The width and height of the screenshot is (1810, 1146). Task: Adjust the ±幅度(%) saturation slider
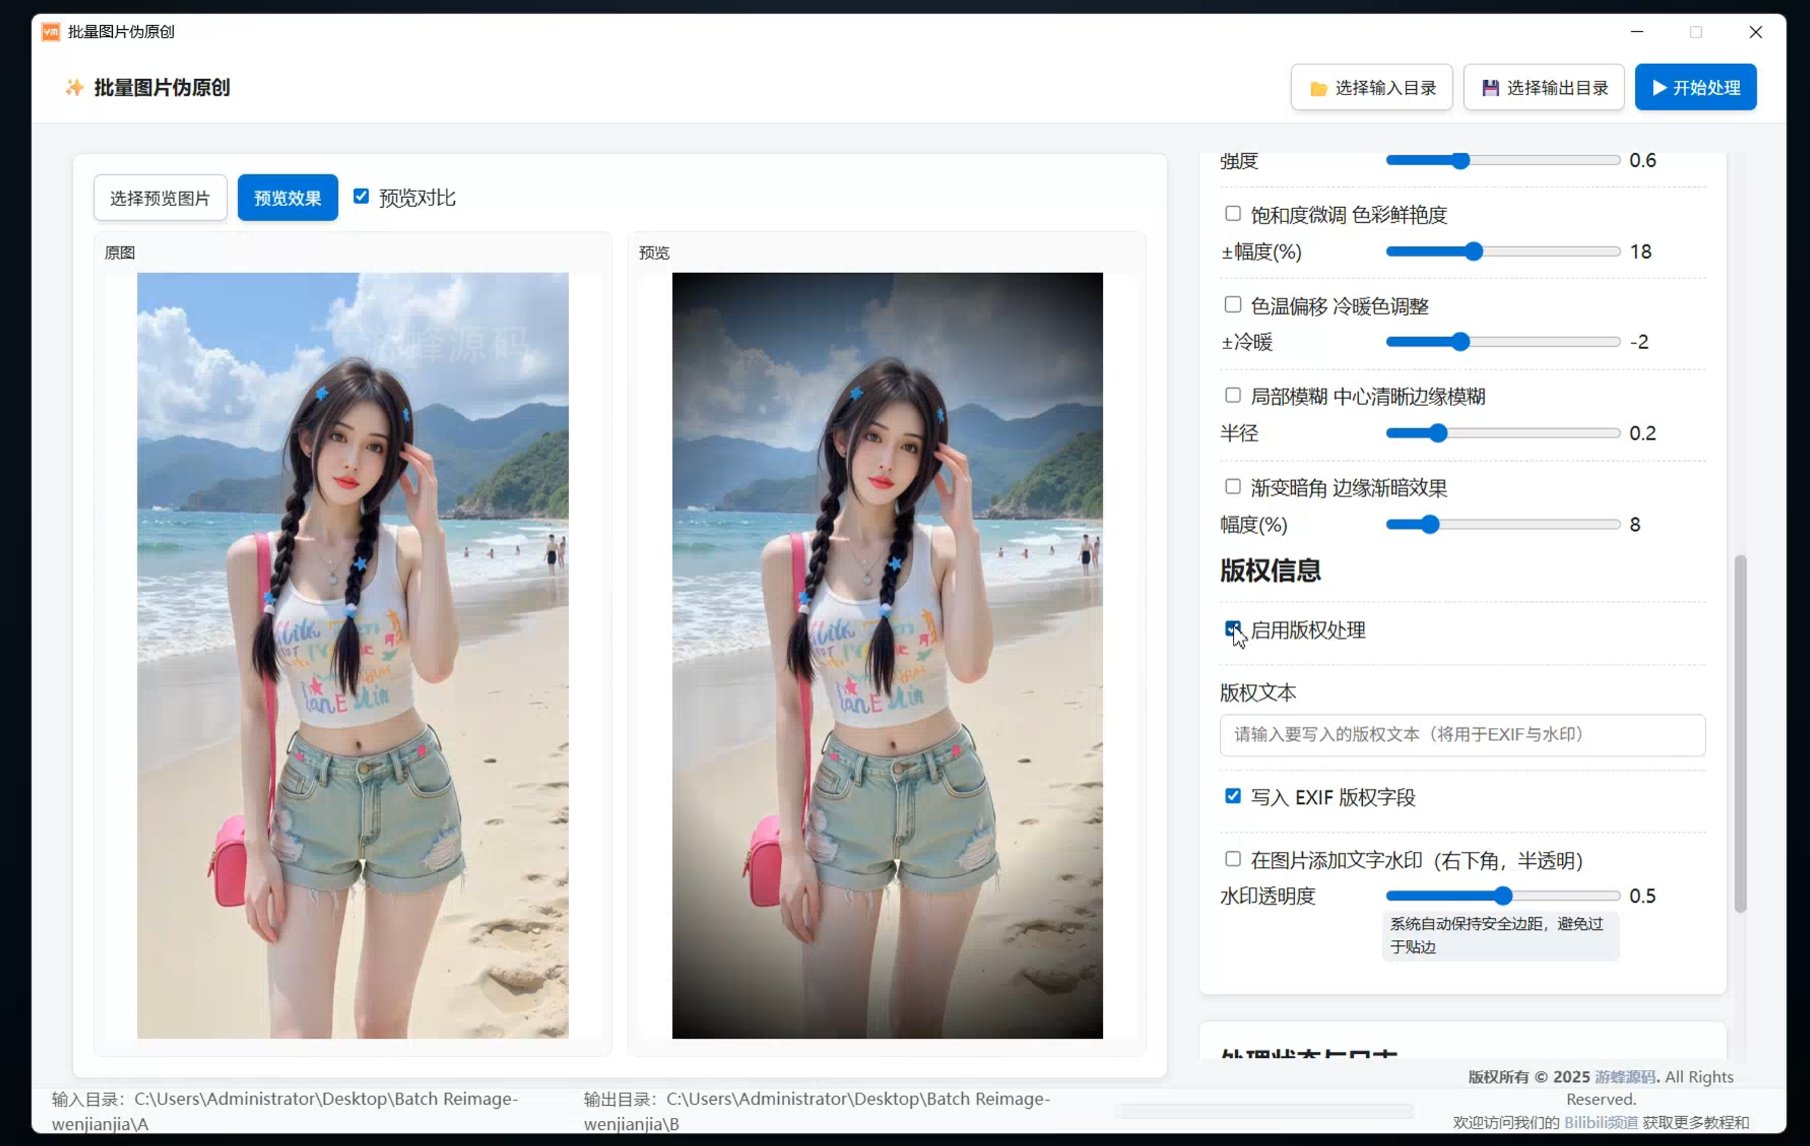coord(1502,252)
